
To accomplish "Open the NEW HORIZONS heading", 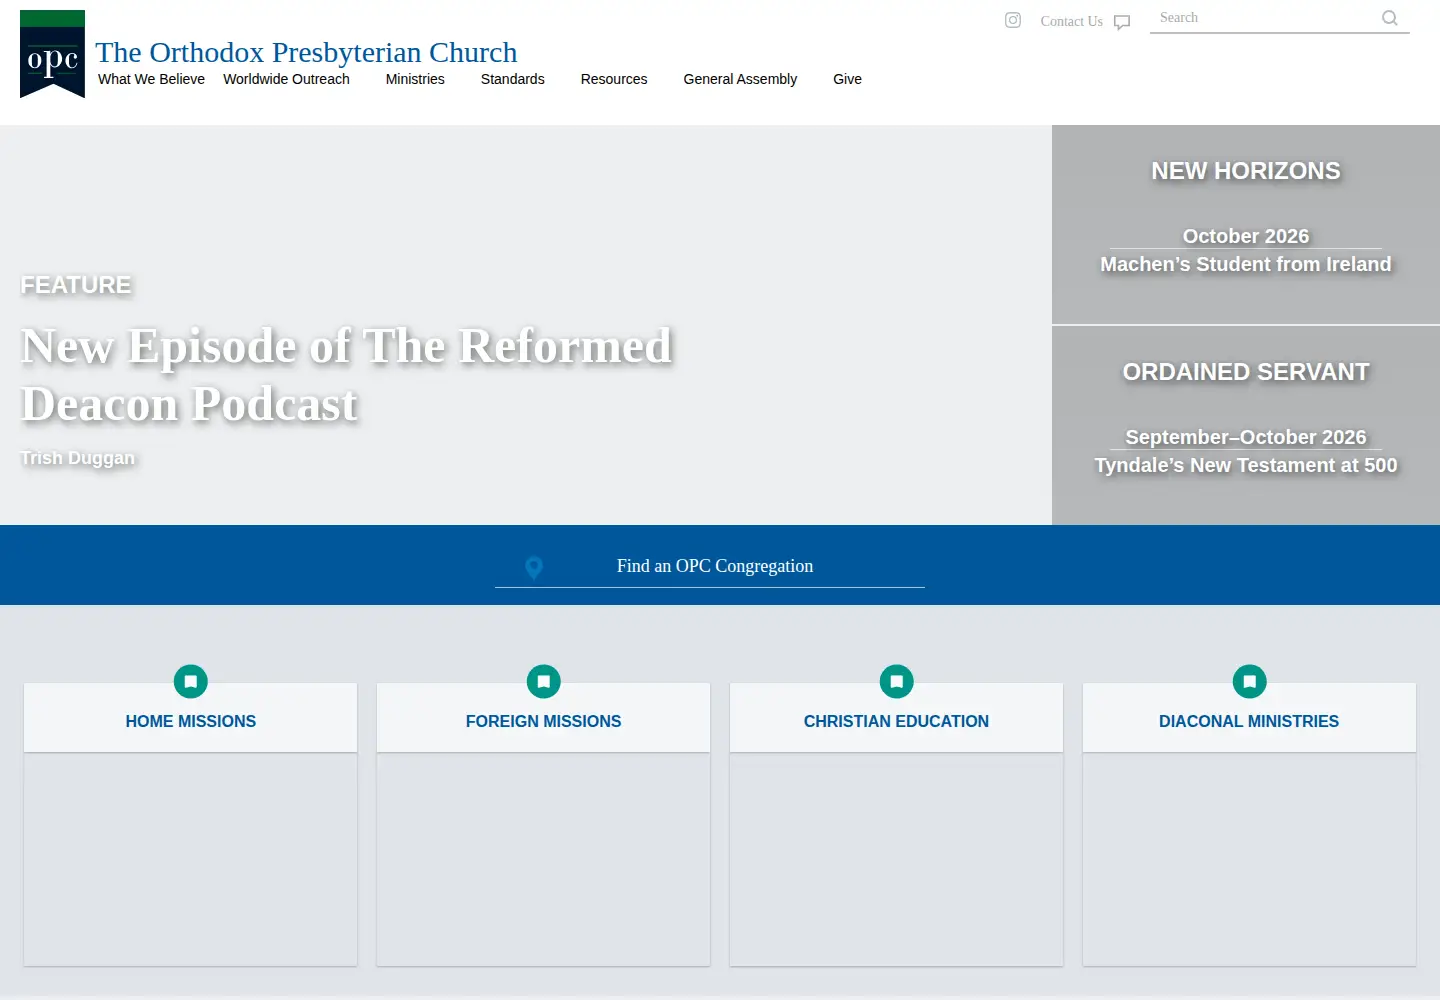I will (x=1246, y=171).
